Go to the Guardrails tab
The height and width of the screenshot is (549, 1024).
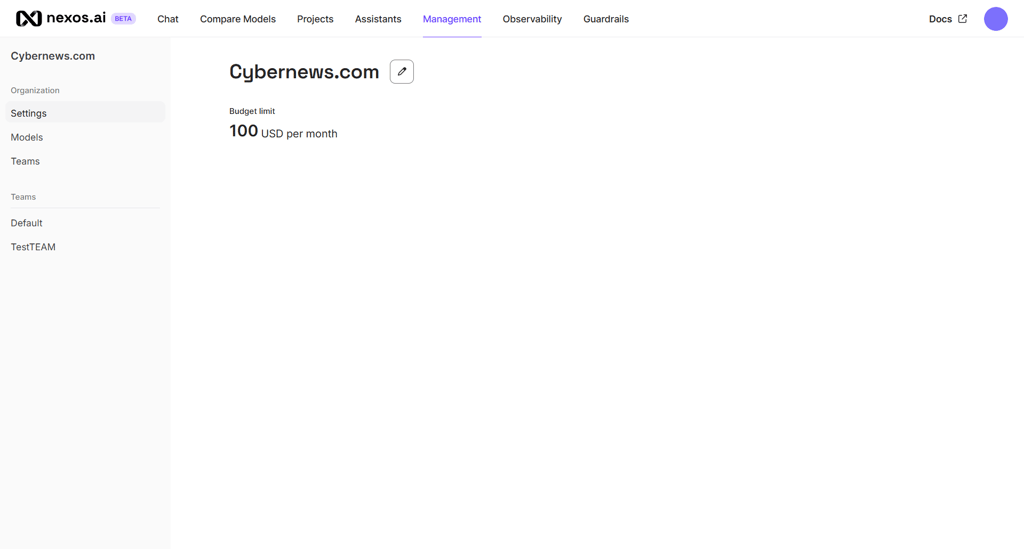pos(606,19)
